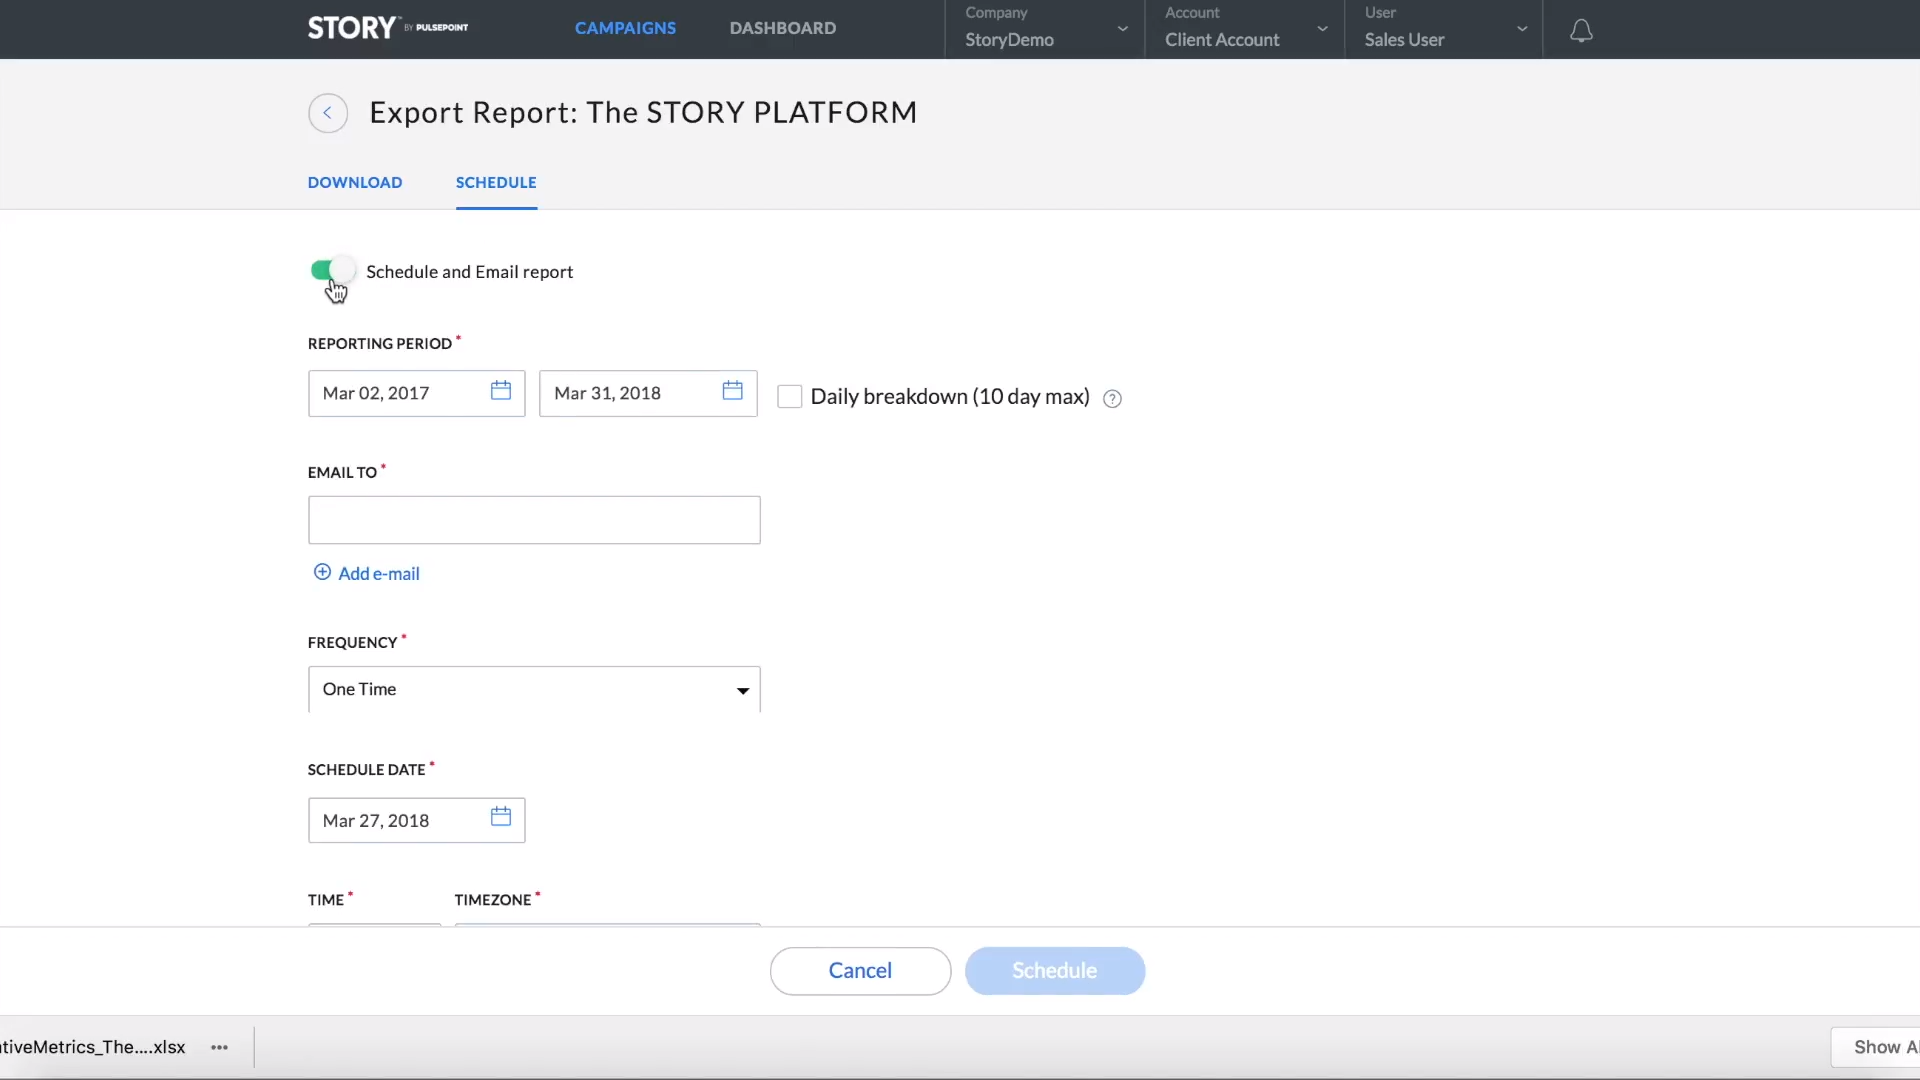
Task: Open the Frequency One Time dropdown
Action: tap(534, 689)
